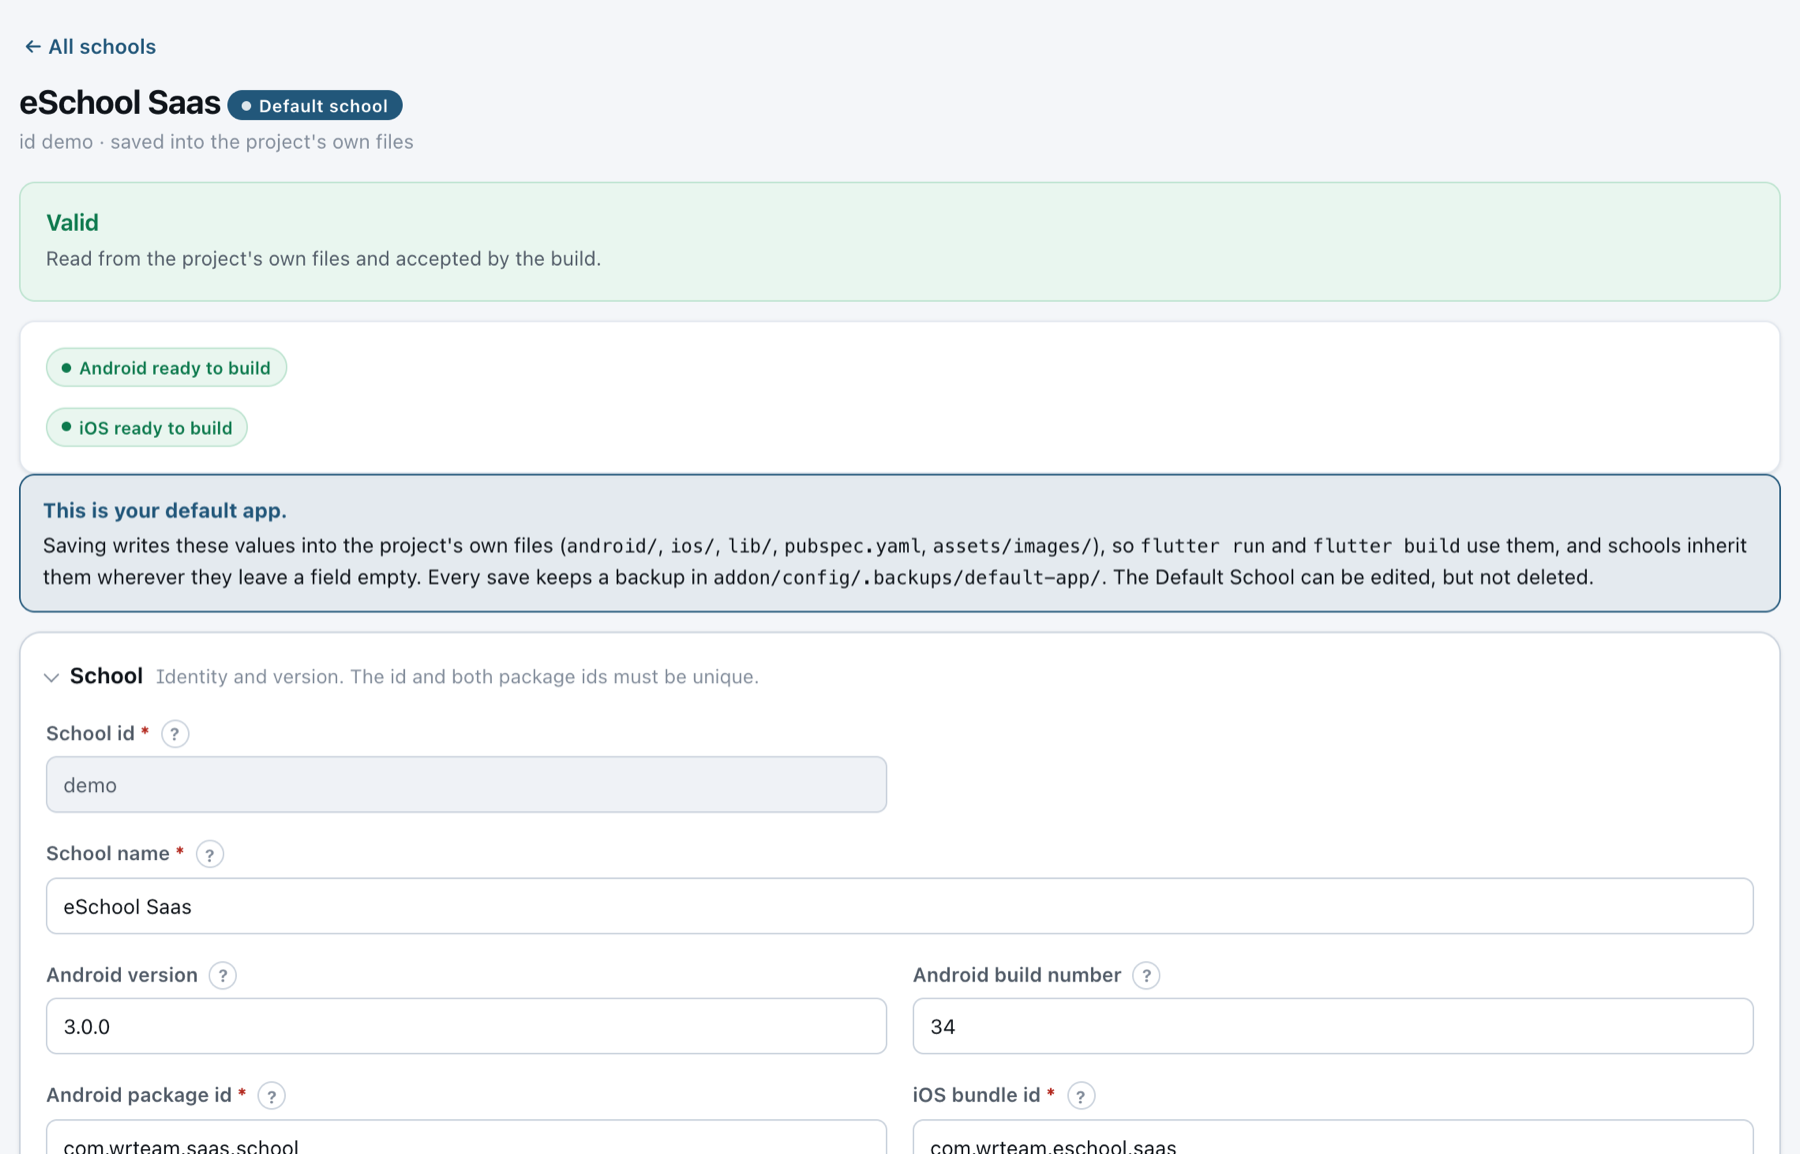The image size is (1800, 1154).
Task: Click iOS bundle id help icon
Action: tap(1080, 1096)
